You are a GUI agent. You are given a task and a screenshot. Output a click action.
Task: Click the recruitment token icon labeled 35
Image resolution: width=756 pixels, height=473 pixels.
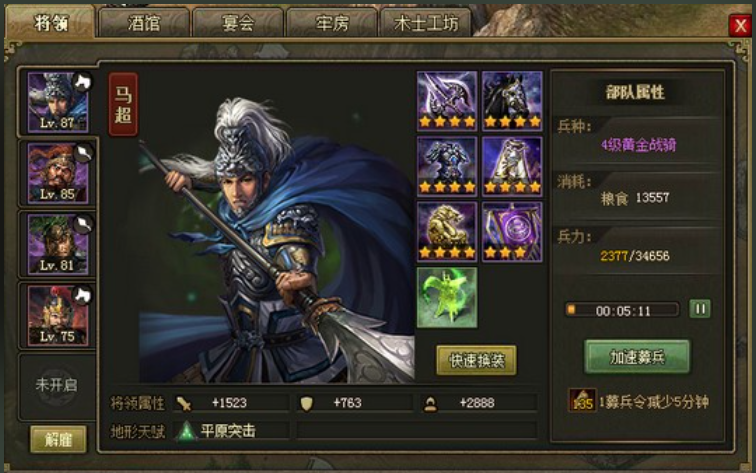tap(582, 400)
